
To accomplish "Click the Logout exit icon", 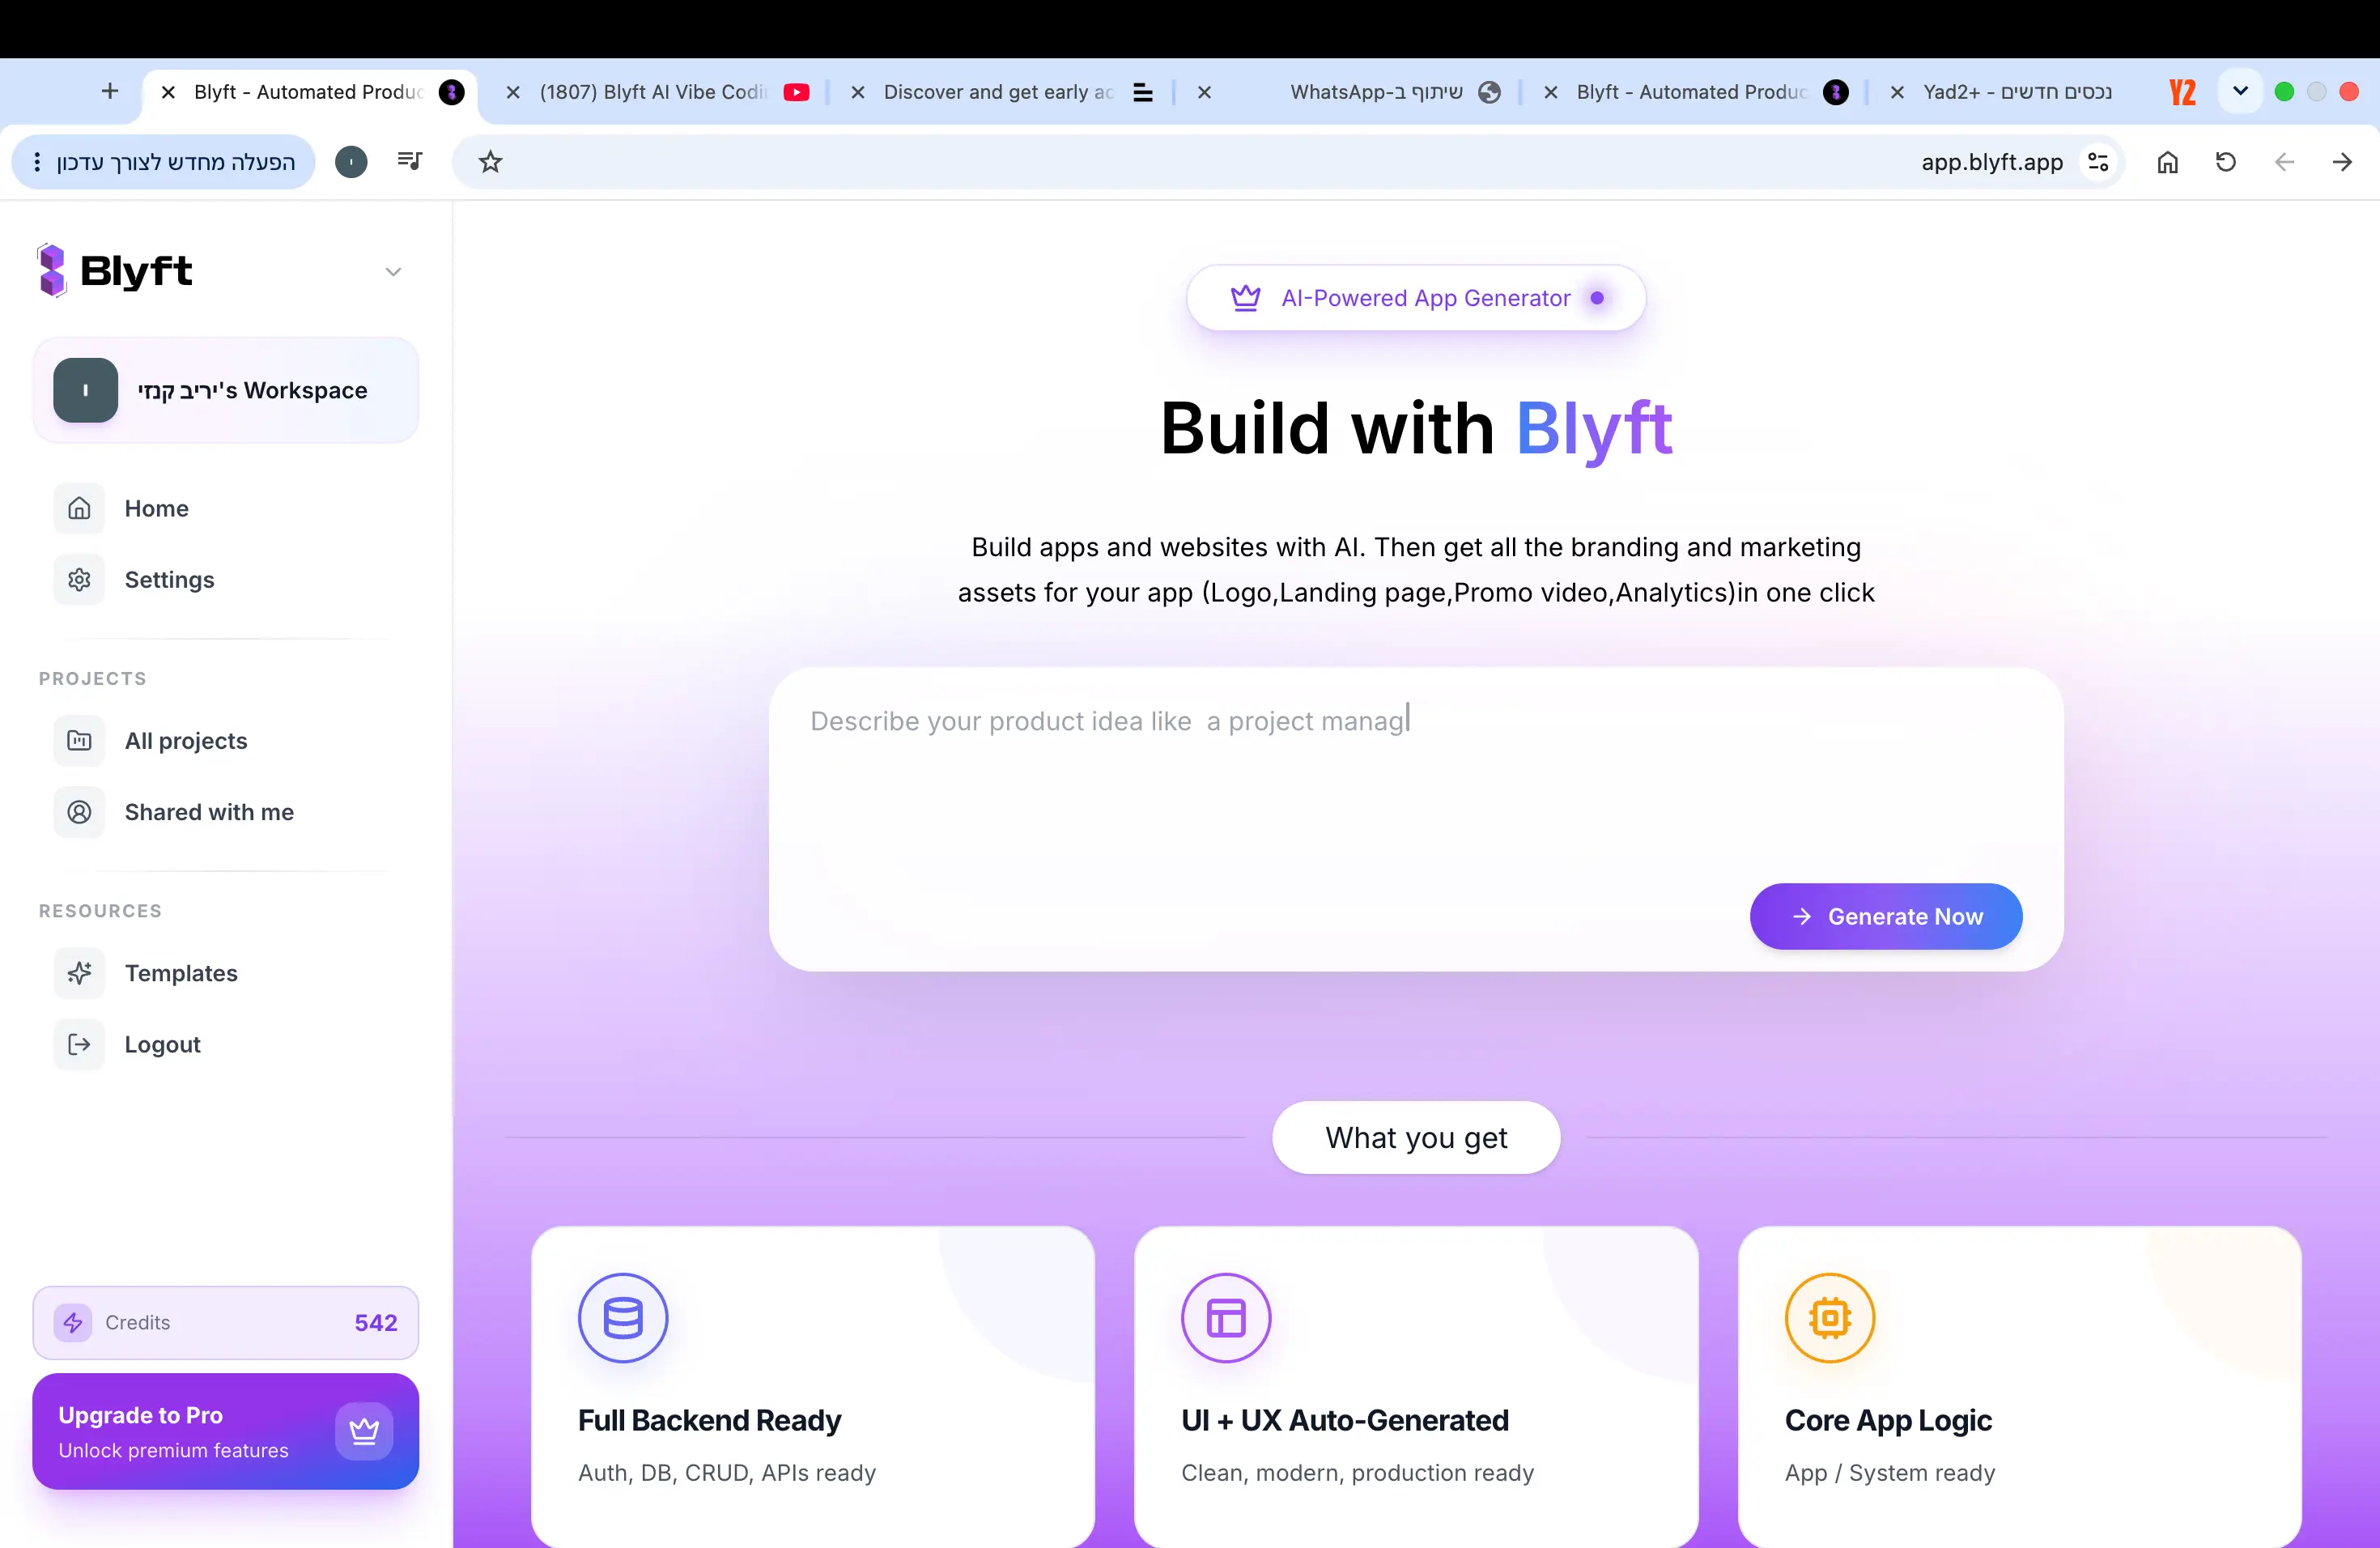I will 79,1044.
